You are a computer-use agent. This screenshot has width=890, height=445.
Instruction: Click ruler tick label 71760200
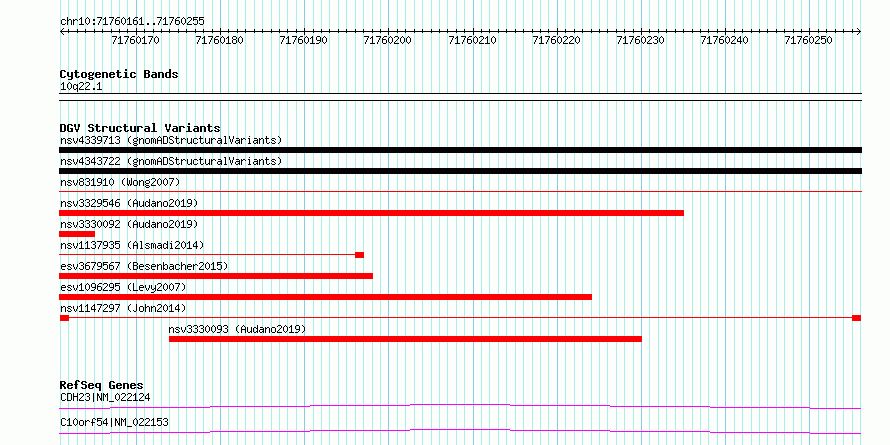point(388,40)
